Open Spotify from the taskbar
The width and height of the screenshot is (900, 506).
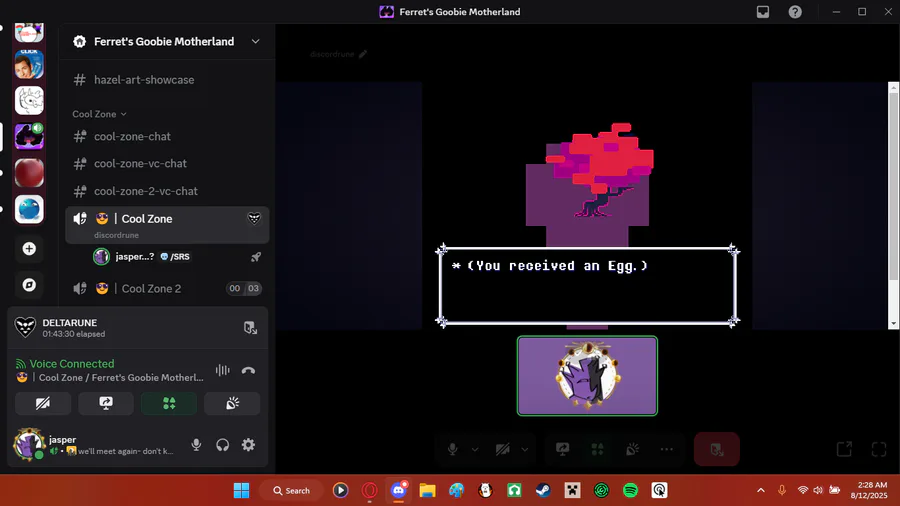(630, 491)
